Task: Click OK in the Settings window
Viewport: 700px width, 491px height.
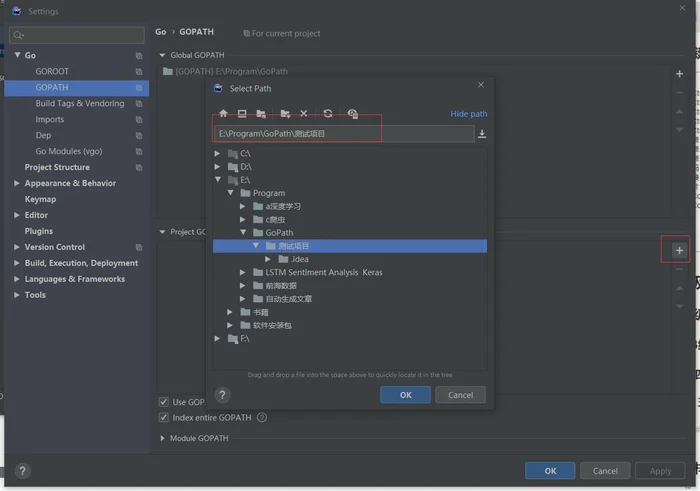Action: tap(550, 471)
